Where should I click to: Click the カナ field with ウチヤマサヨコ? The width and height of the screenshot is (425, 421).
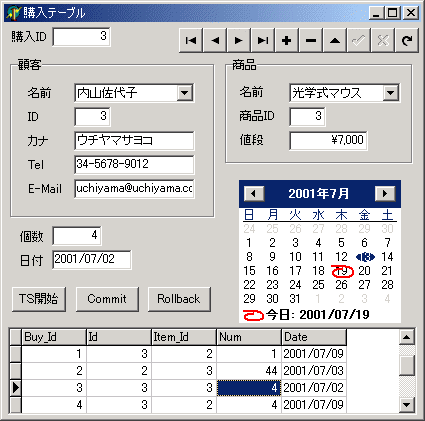tap(134, 140)
